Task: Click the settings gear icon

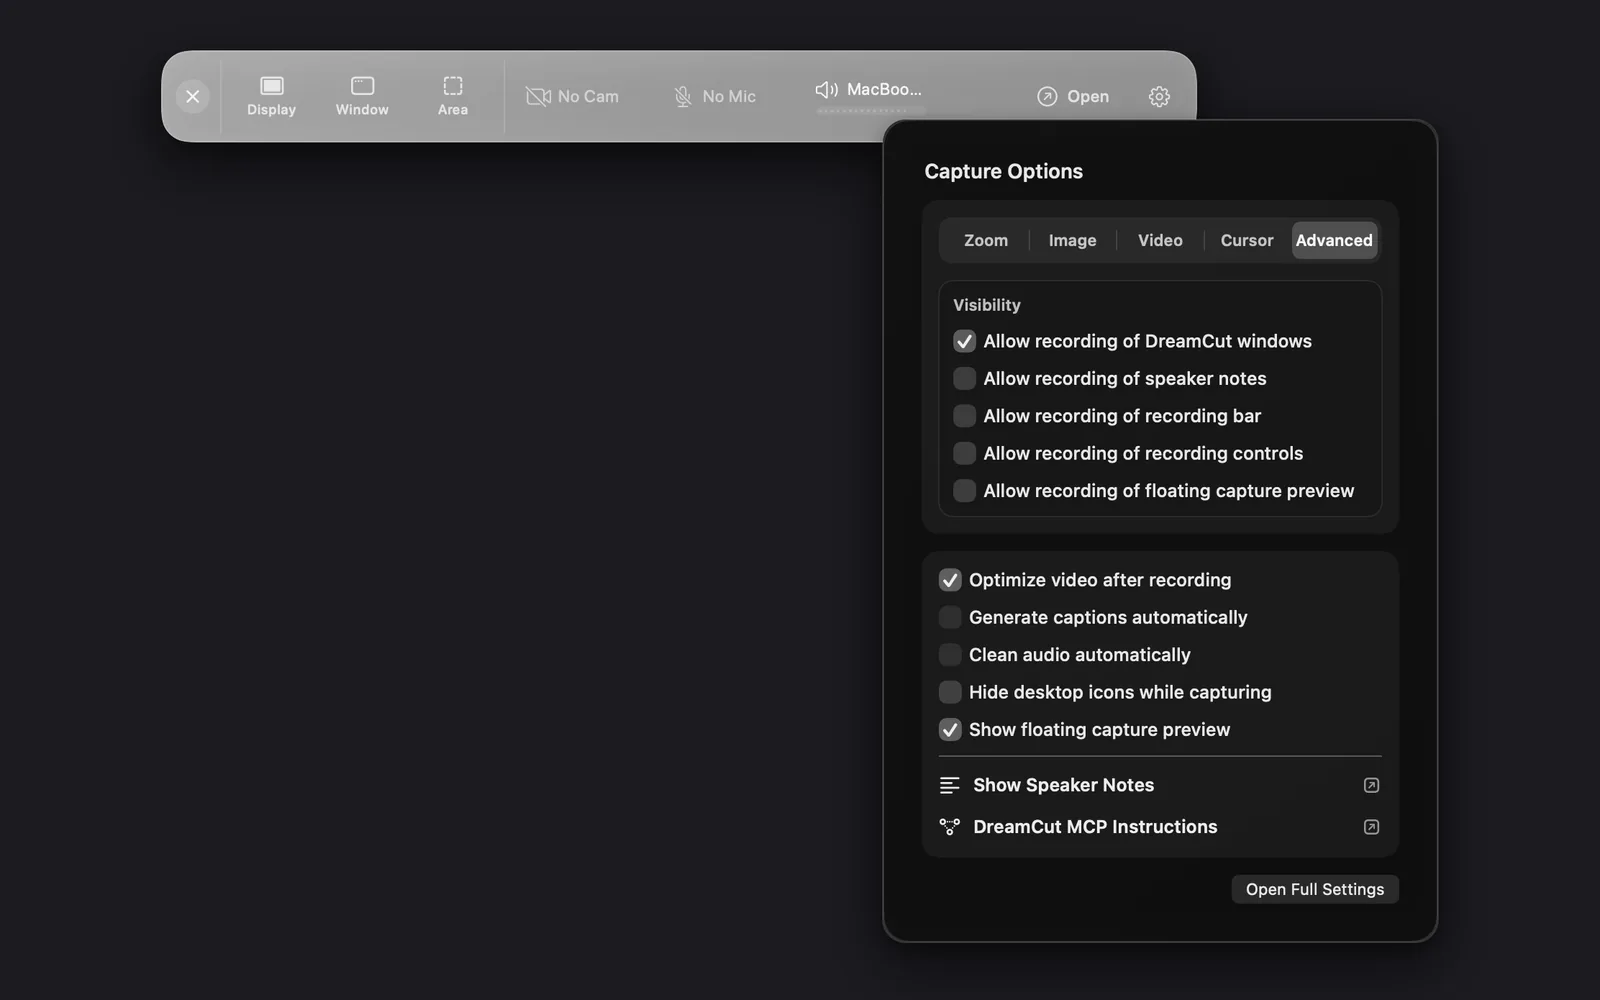Action: point(1159,97)
